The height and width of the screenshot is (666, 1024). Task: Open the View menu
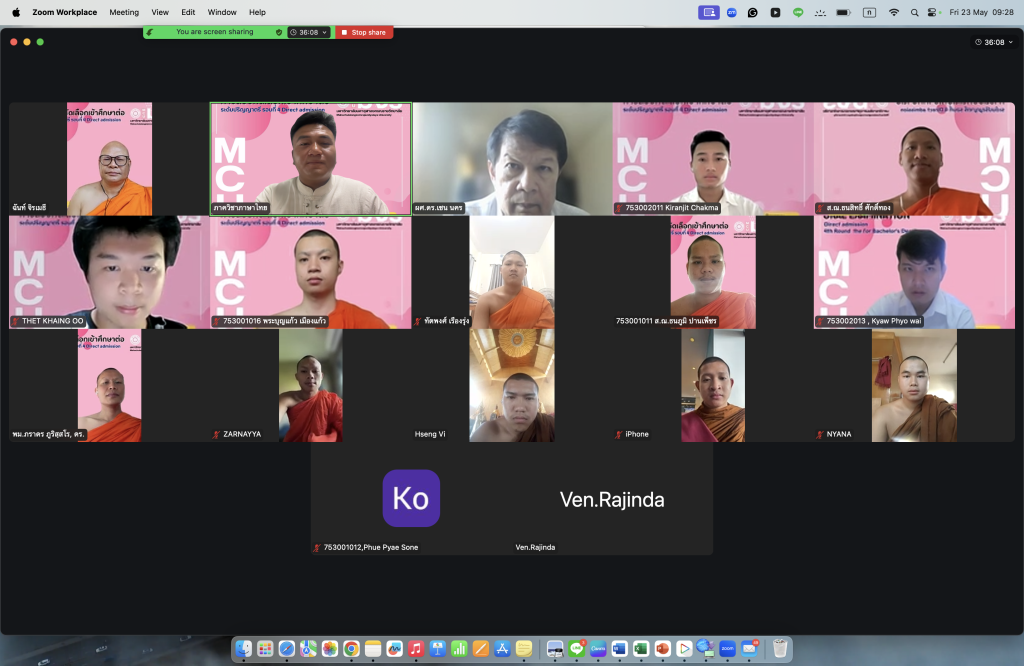coord(160,12)
